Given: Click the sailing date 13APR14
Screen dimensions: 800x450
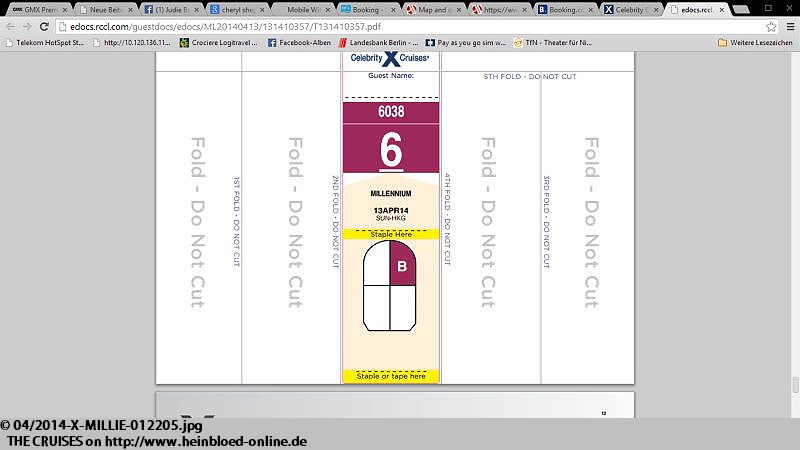Looking at the screenshot, I should pos(391,210).
